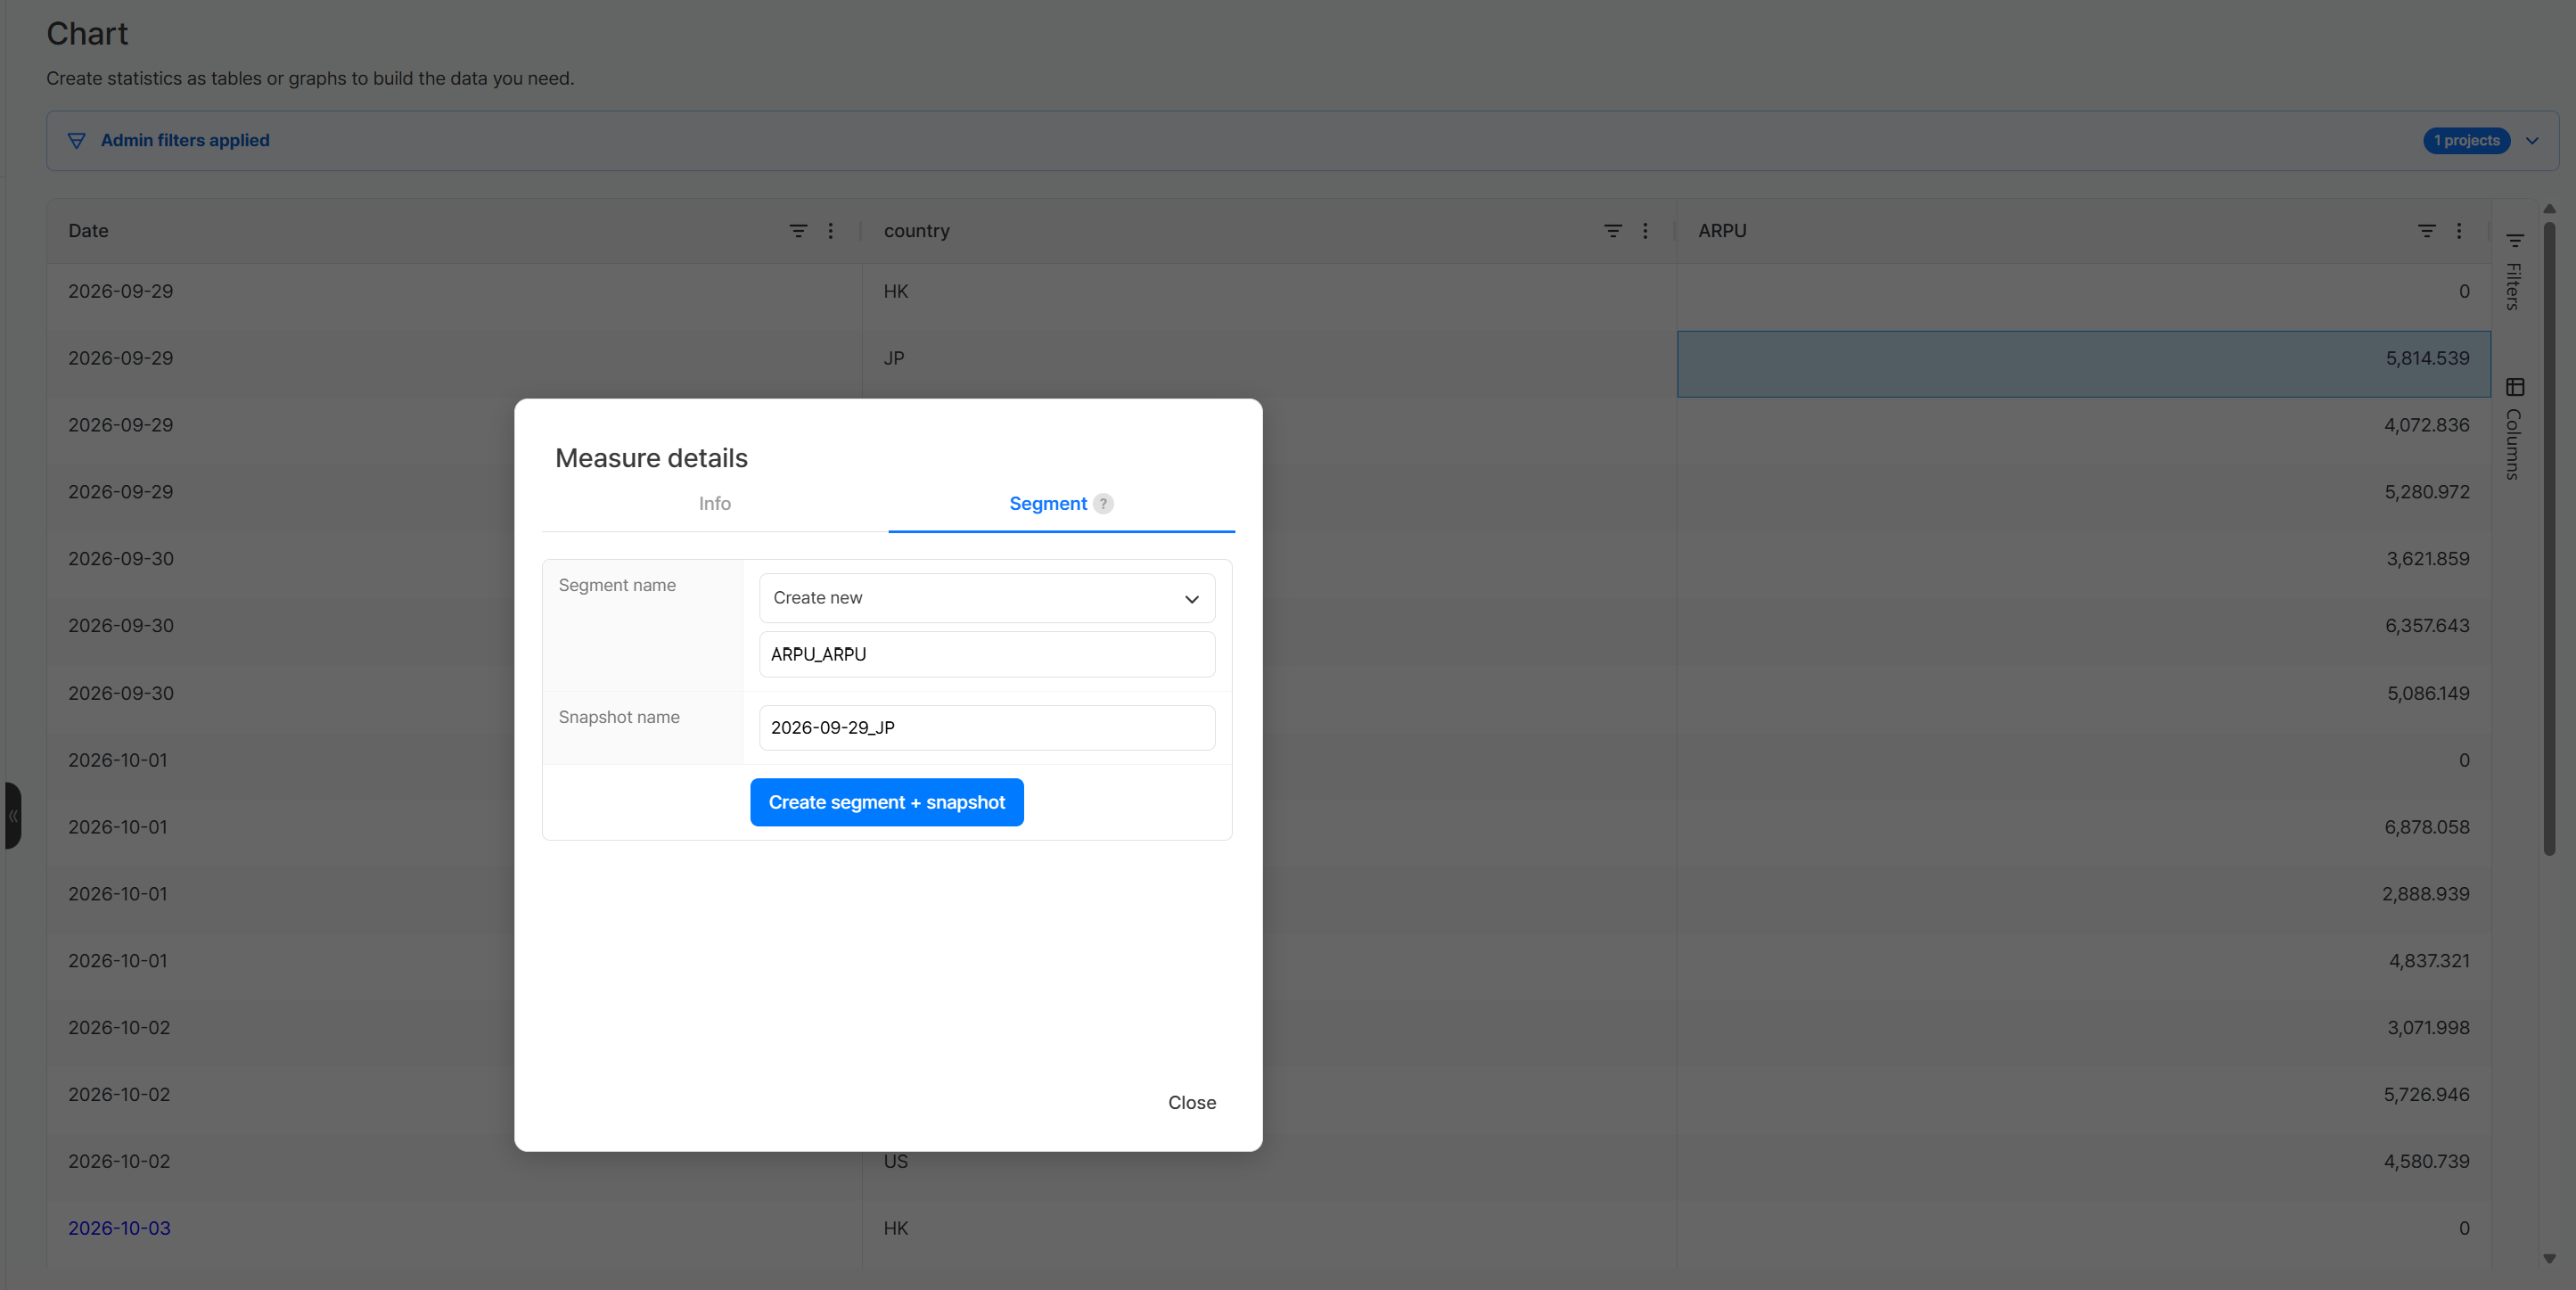Image resolution: width=2576 pixels, height=1290 pixels.
Task: Click the ARPU column header label
Action: [x=1722, y=231]
